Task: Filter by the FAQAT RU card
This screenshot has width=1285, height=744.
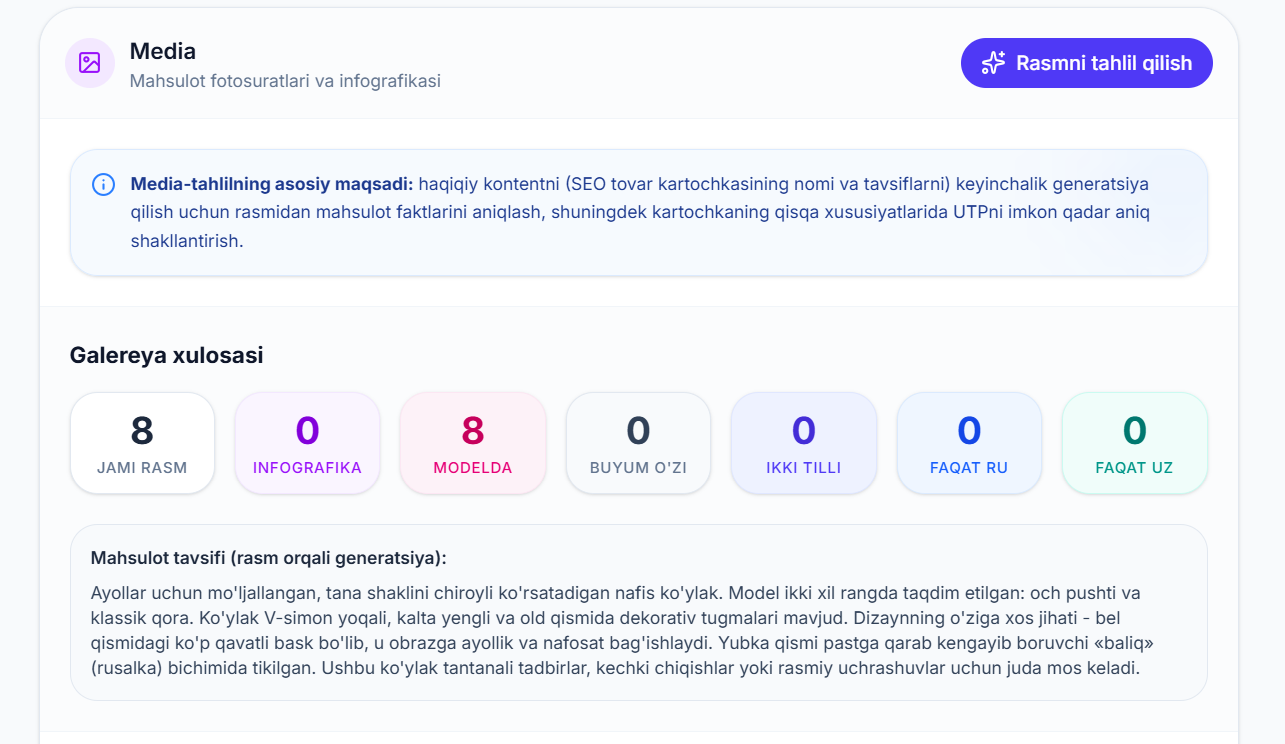Action: (969, 443)
